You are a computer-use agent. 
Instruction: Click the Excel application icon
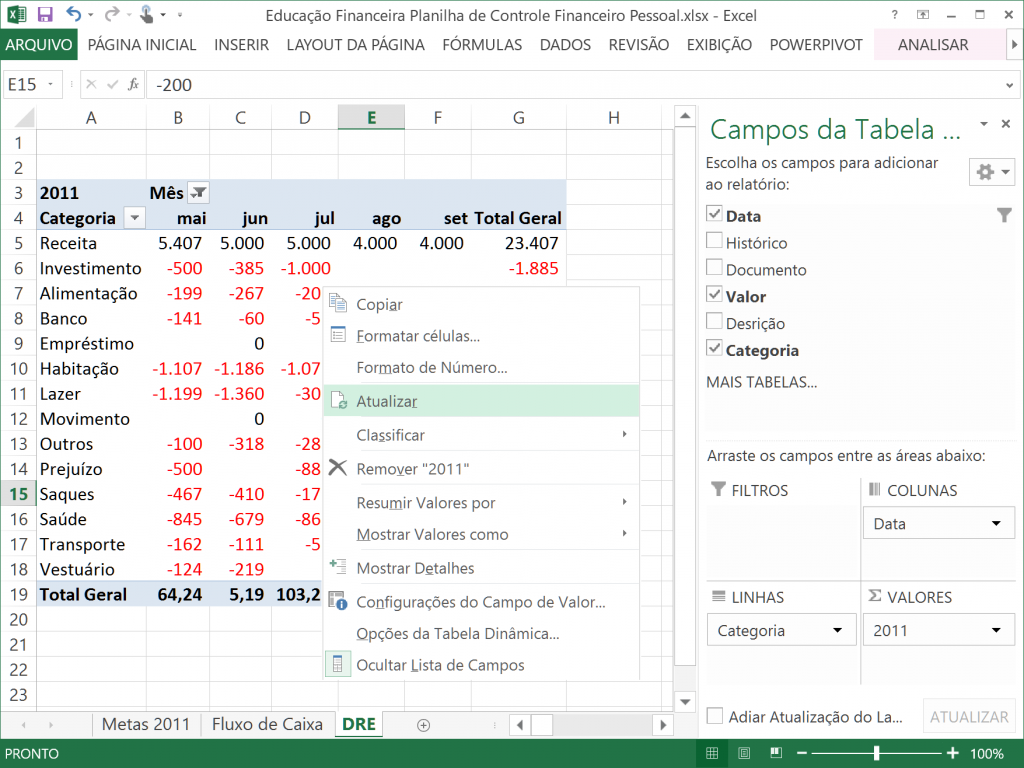16,14
